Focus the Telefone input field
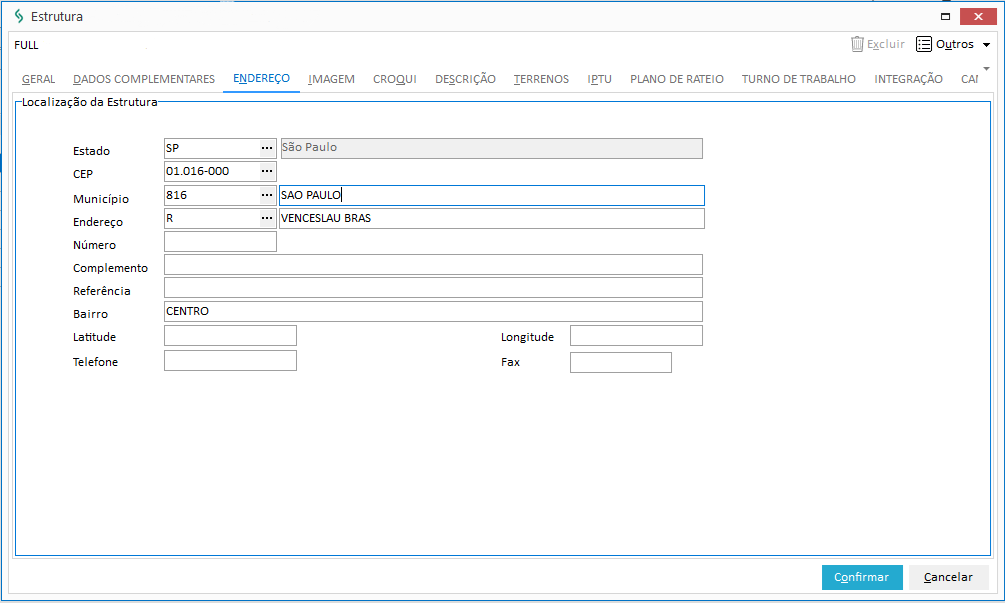 [x=230, y=360]
